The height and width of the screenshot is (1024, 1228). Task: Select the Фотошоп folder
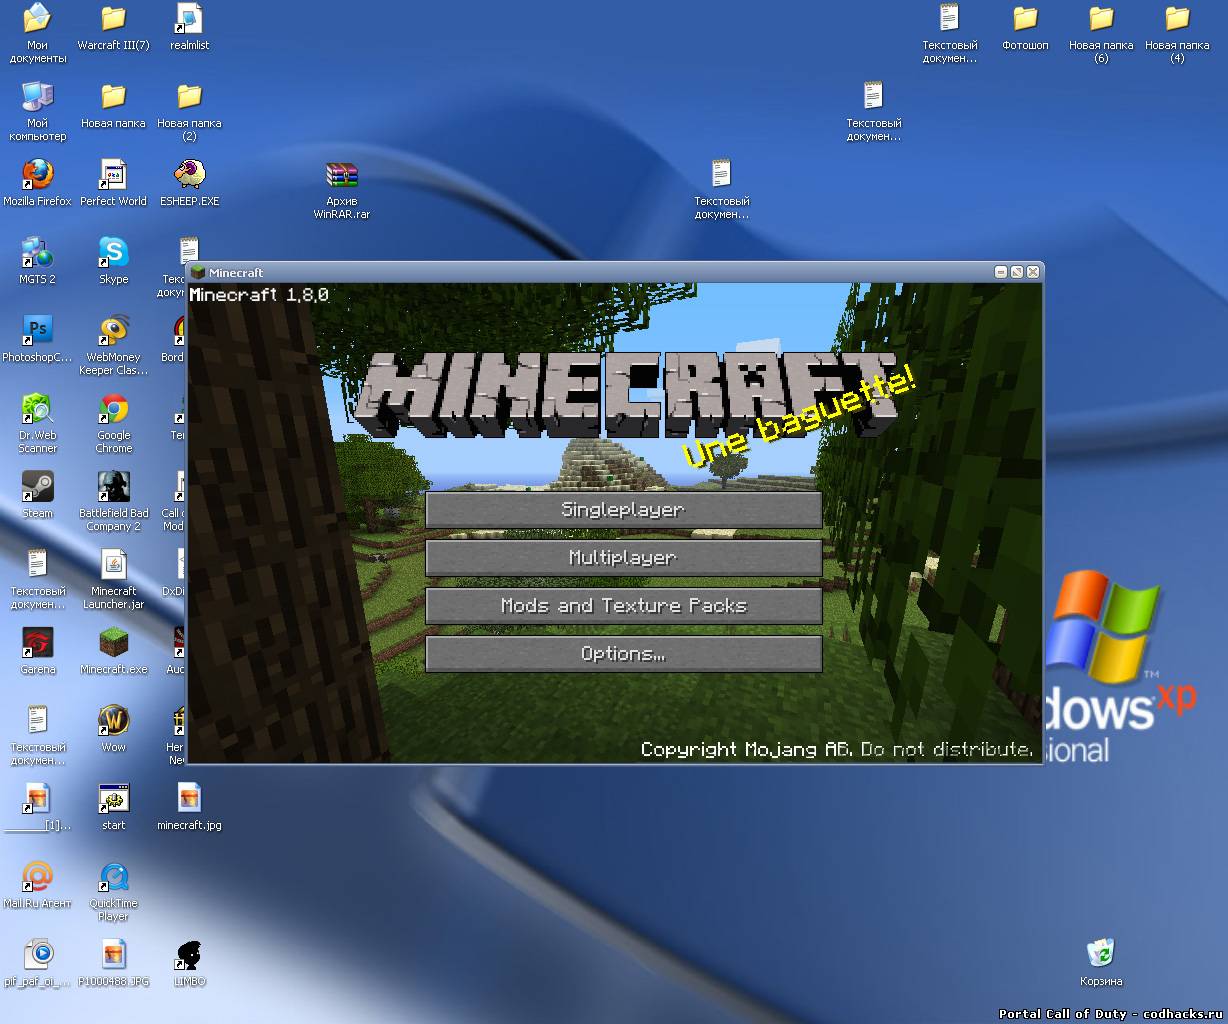1025,18
